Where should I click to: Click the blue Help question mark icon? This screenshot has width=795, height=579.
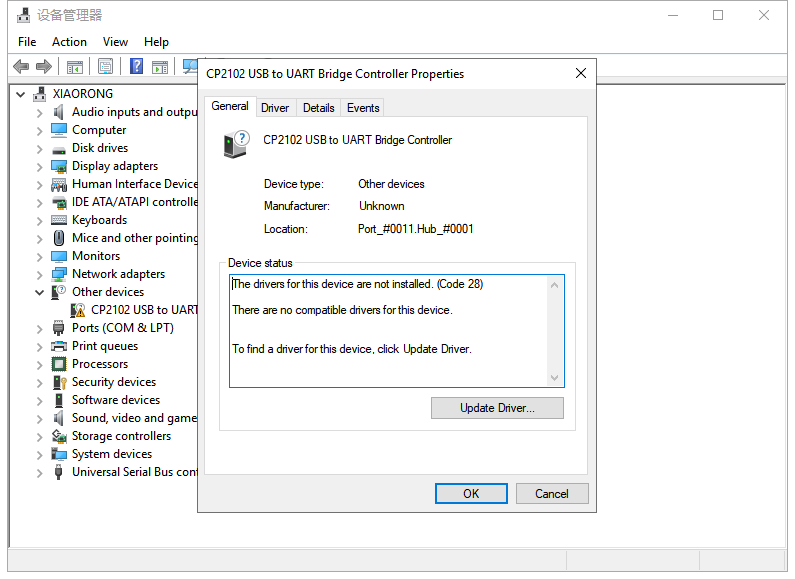click(136, 67)
